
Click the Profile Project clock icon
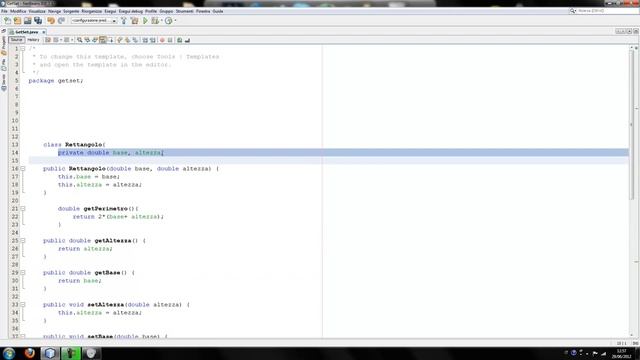[169, 20]
